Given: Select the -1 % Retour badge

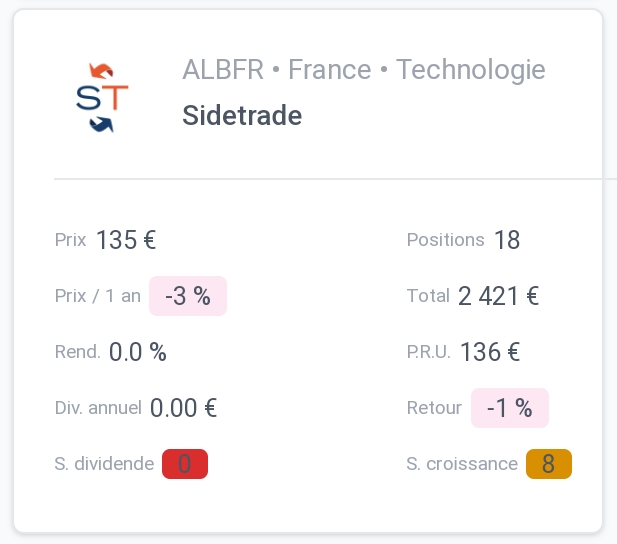Looking at the screenshot, I should [510, 408].
